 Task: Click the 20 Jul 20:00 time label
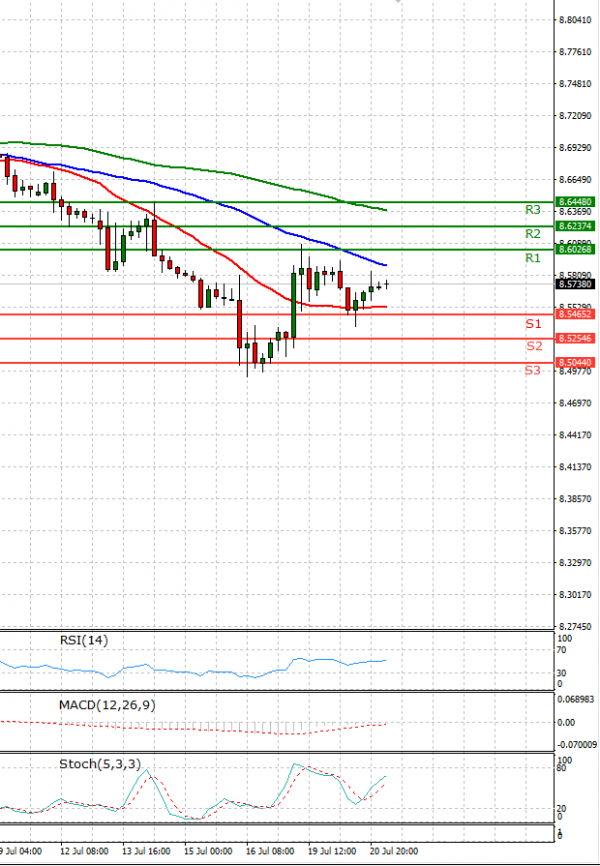[x=393, y=851]
